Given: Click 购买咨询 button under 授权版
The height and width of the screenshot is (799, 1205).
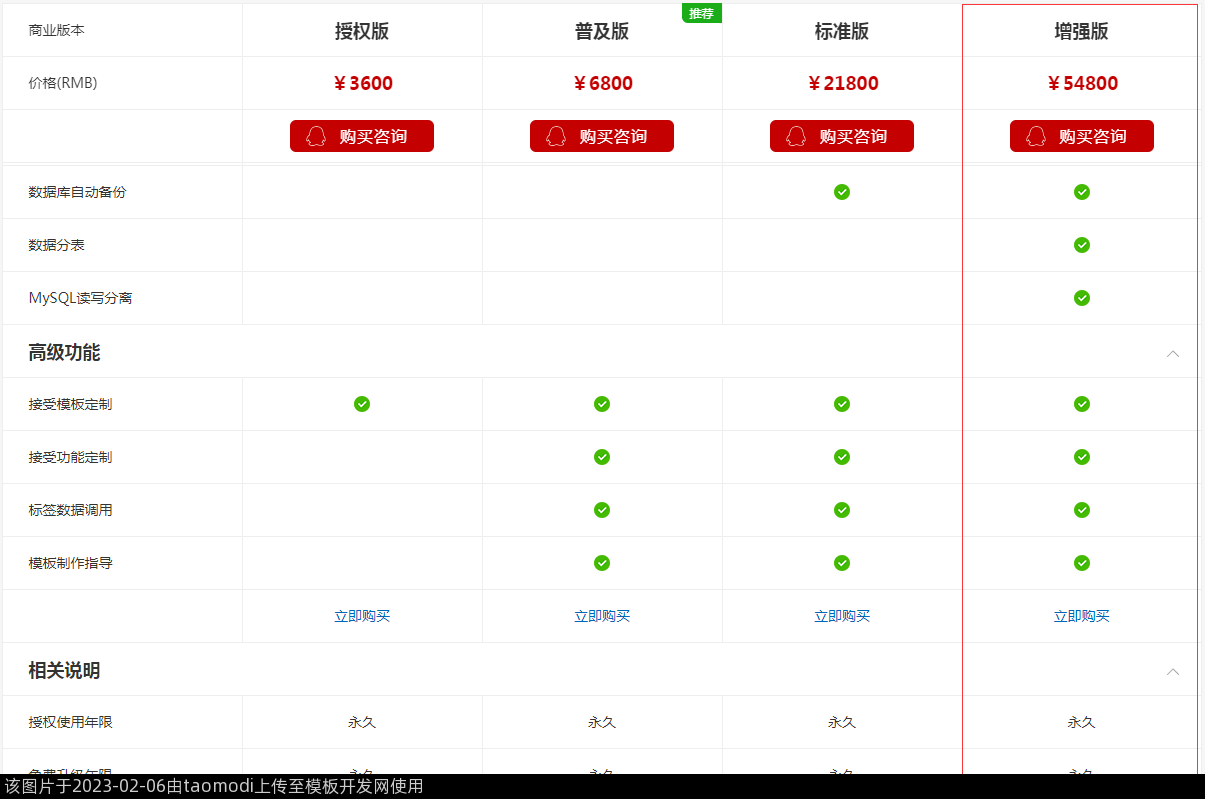Looking at the screenshot, I should click(362, 136).
